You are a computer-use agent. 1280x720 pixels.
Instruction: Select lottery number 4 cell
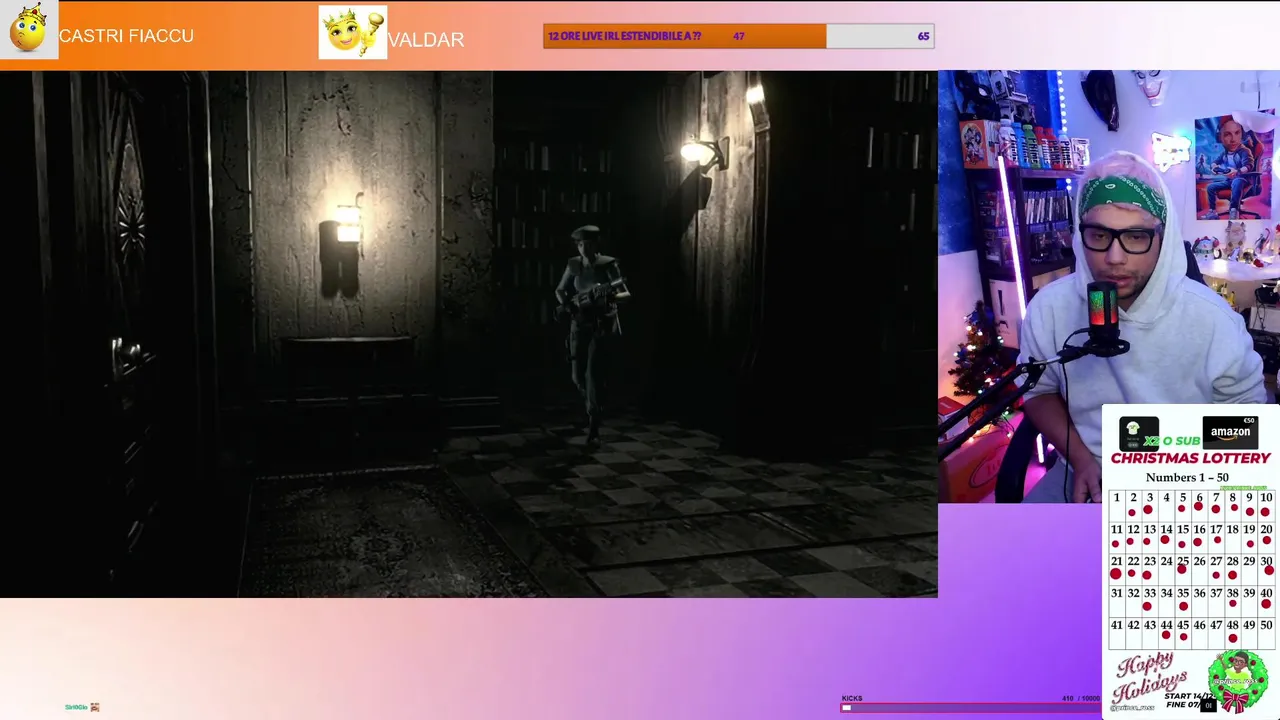tap(1166, 505)
